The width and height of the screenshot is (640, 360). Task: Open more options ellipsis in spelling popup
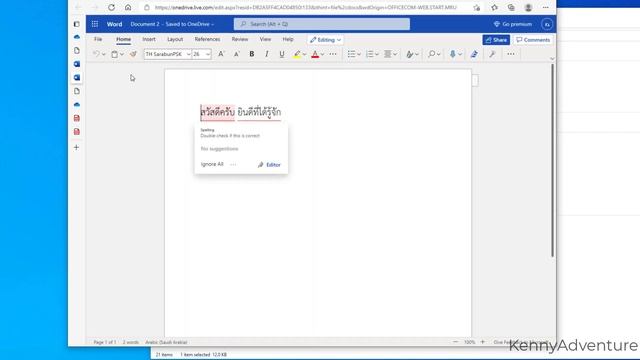tap(233, 164)
